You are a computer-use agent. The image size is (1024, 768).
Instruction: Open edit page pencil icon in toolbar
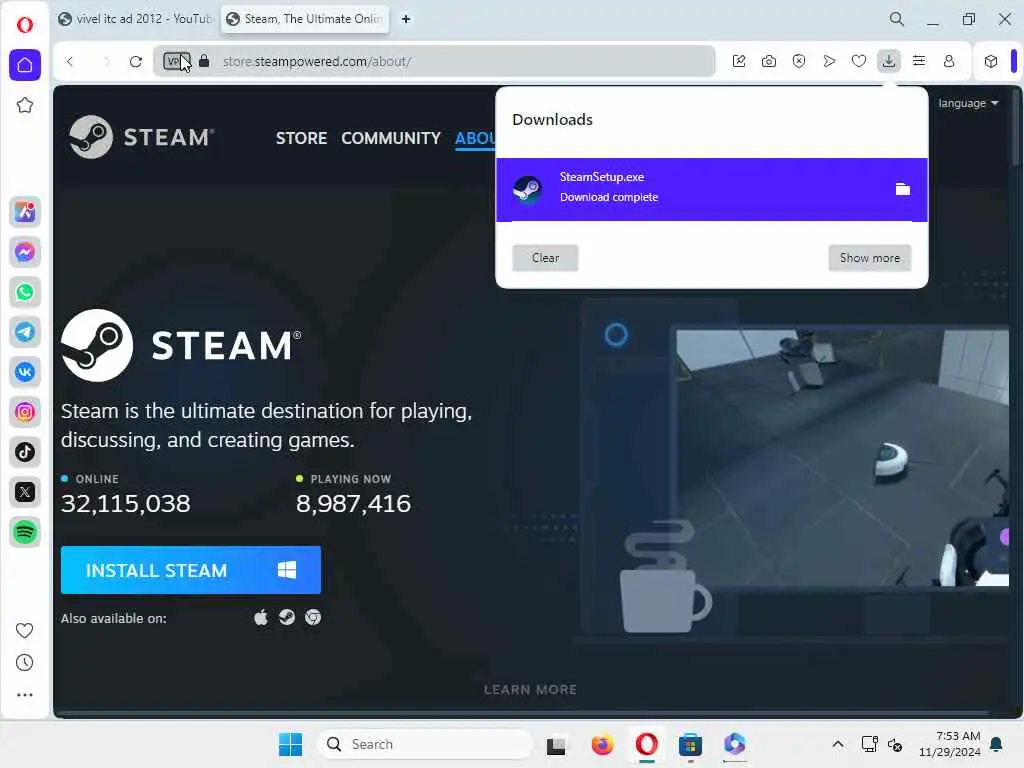coord(739,61)
